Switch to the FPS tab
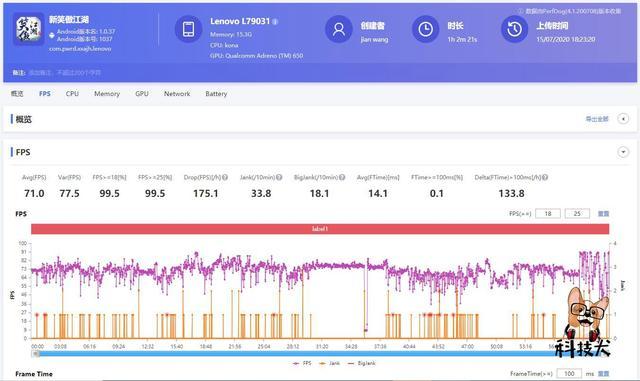Viewport: 640px width, 381px height. (x=45, y=94)
